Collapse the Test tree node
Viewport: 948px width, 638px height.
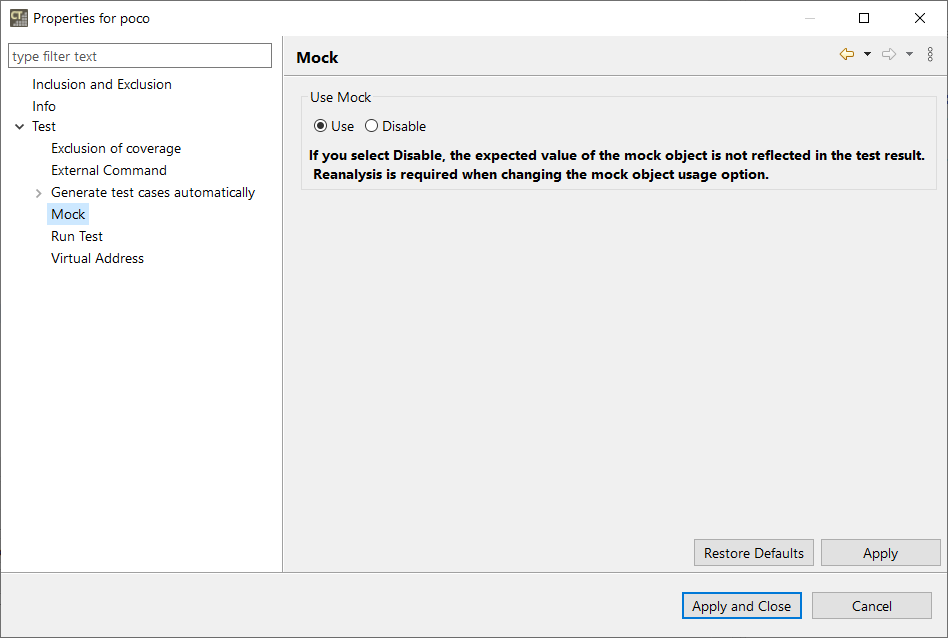pyautogui.click(x=19, y=127)
